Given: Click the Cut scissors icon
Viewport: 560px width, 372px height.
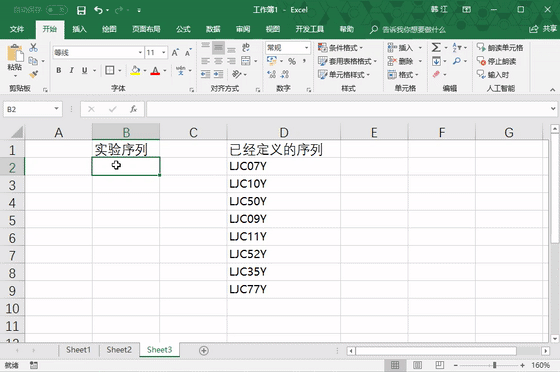Looking at the screenshot, I should click(34, 47).
